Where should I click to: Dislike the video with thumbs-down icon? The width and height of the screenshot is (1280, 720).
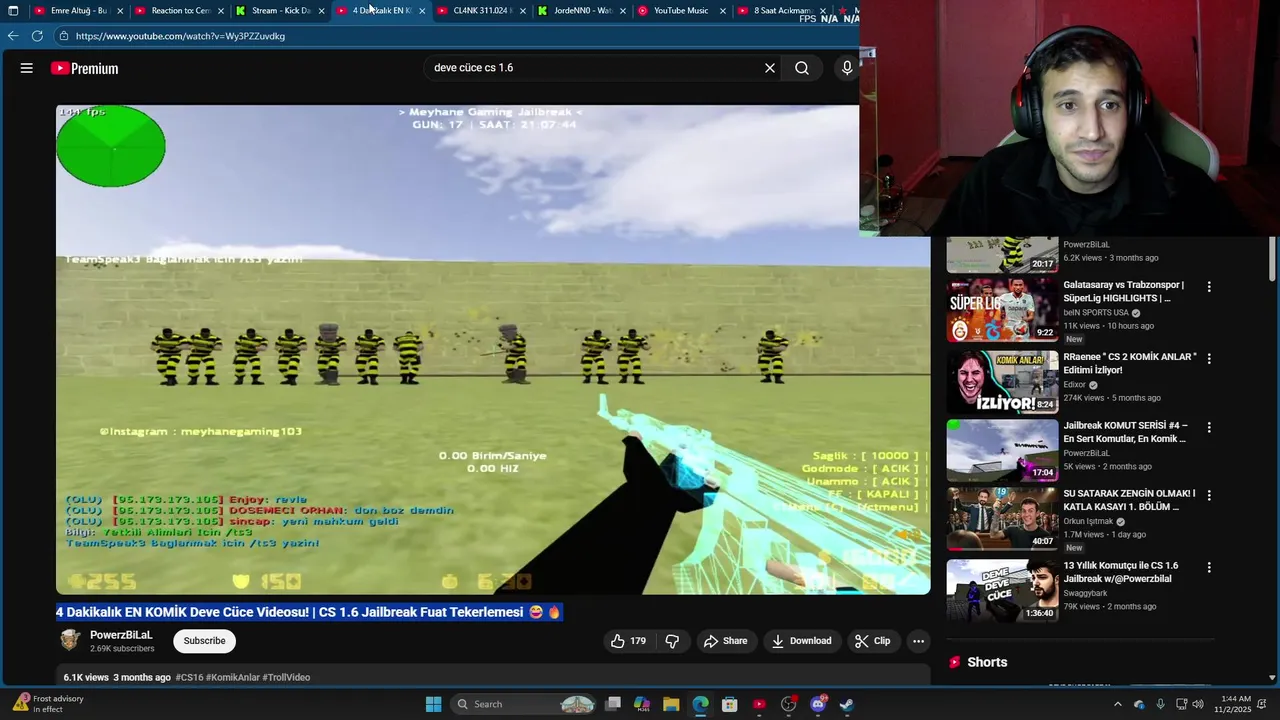(x=673, y=641)
